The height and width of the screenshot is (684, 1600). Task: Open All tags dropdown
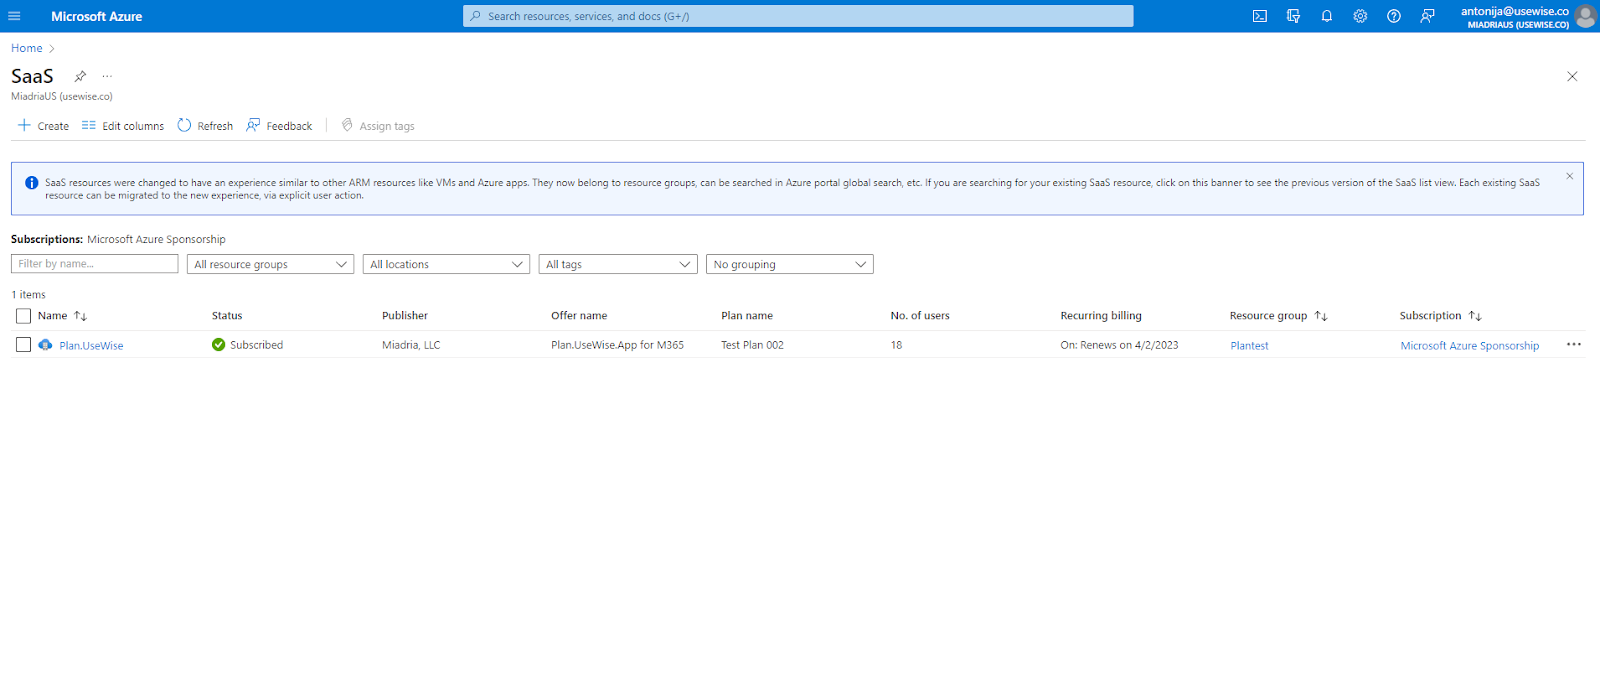pyautogui.click(x=618, y=264)
